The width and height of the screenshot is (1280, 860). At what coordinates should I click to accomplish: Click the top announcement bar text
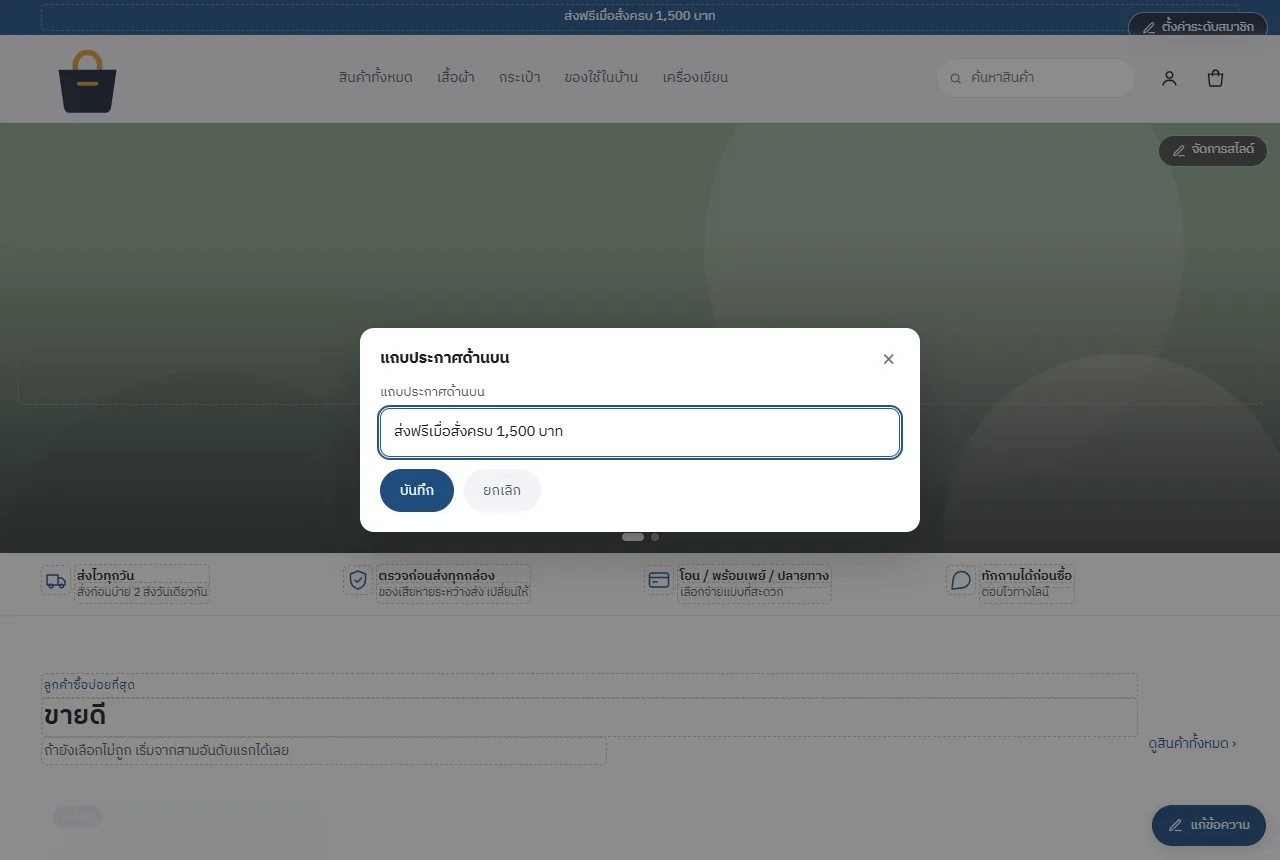click(x=640, y=17)
